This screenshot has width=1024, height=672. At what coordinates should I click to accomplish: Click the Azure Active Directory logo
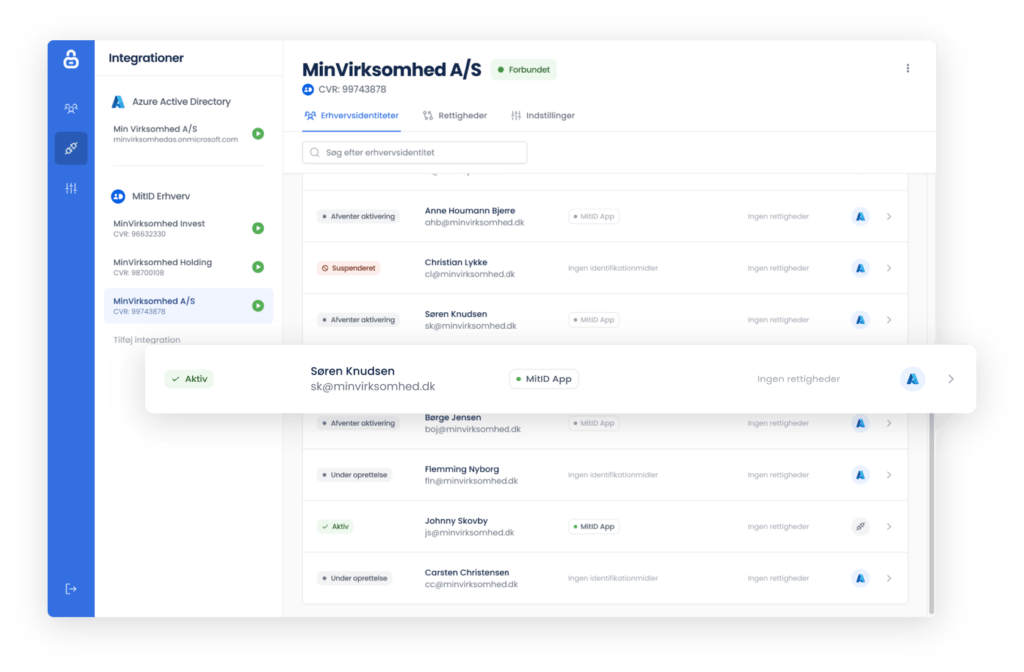tap(118, 101)
